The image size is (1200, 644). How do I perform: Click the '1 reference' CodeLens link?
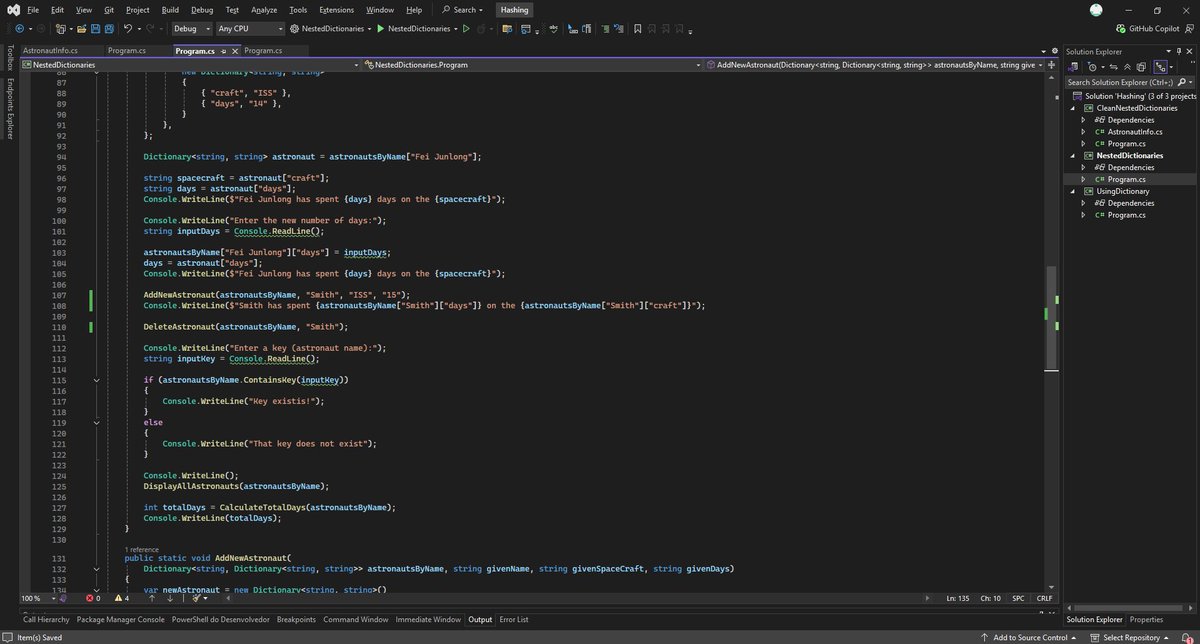coord(144,550)
